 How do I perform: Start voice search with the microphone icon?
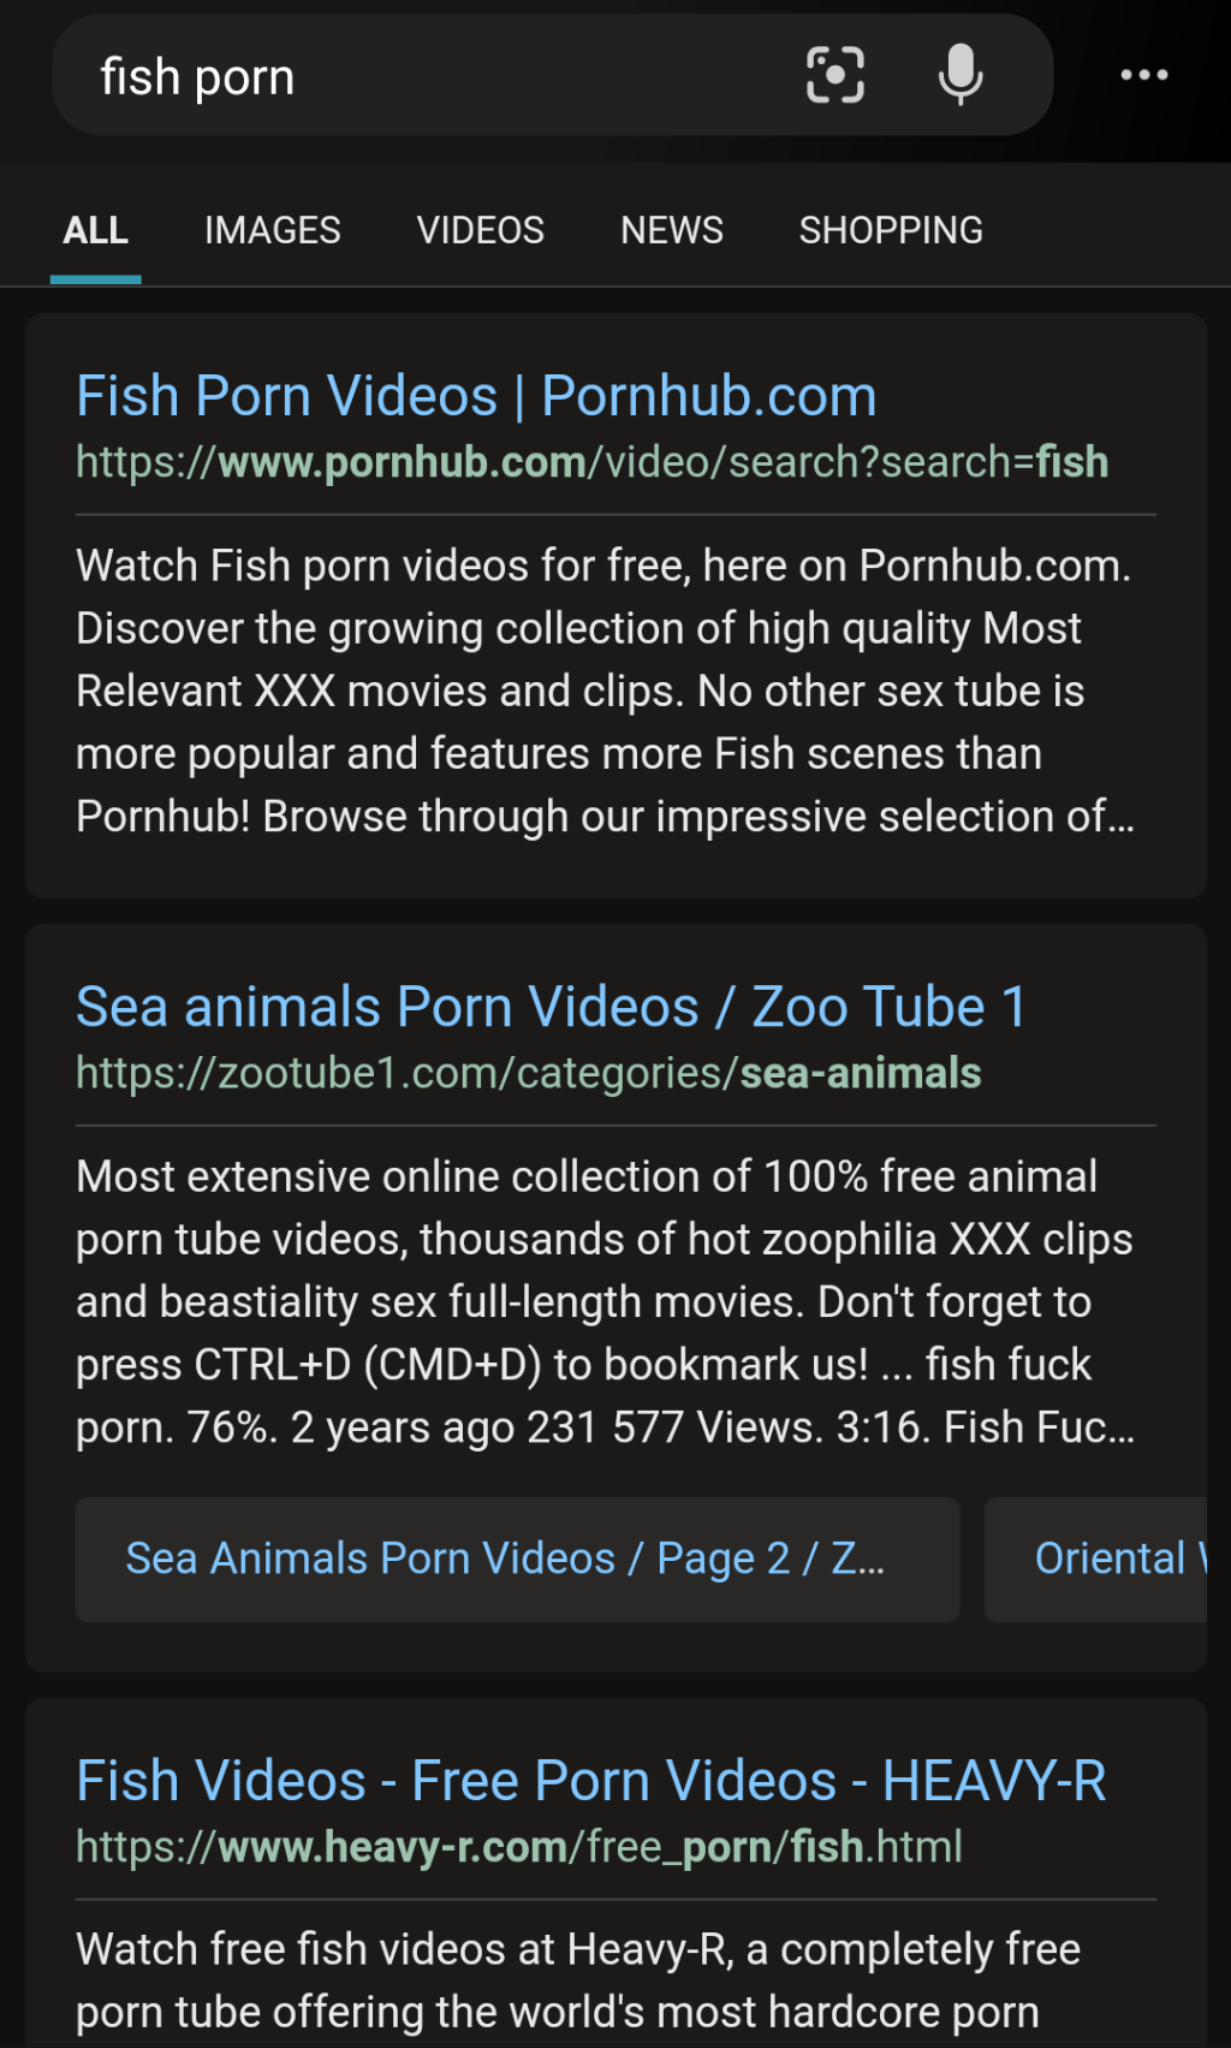(x=960, y=75)
